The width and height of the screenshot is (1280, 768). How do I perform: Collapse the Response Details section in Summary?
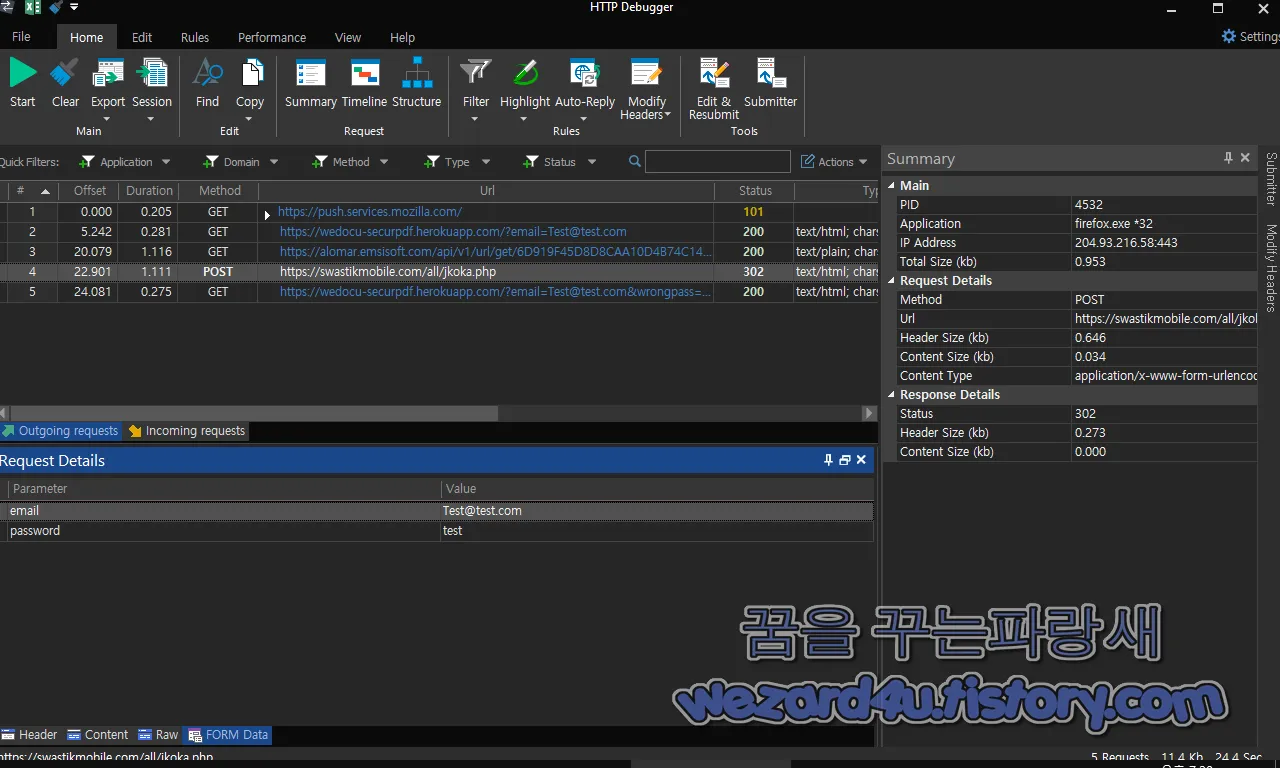pyautogui.click(x=893, y=394)
